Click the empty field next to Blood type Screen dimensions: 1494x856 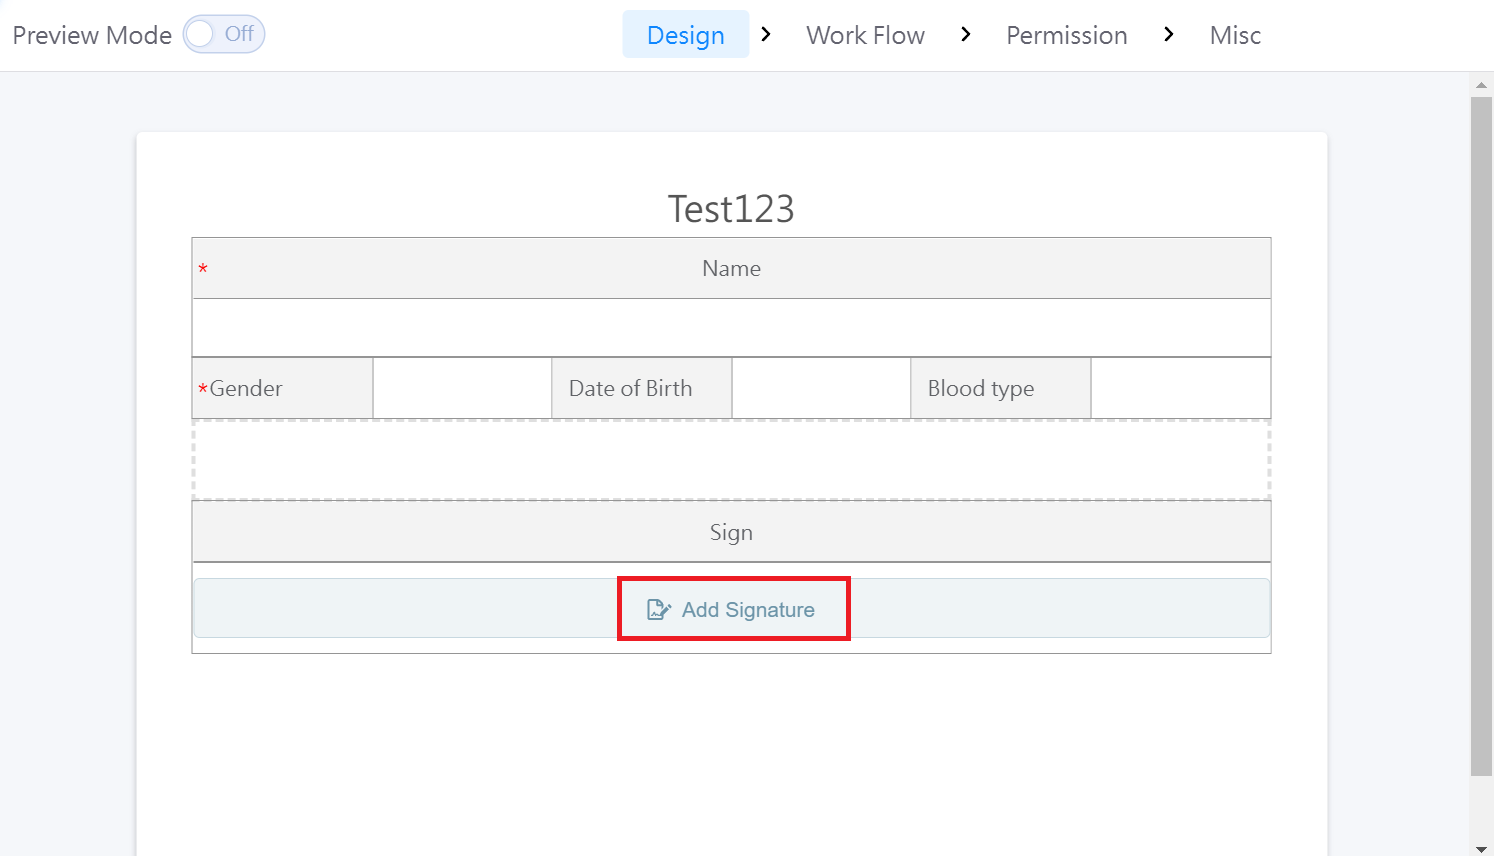[x=1180, y=388]
